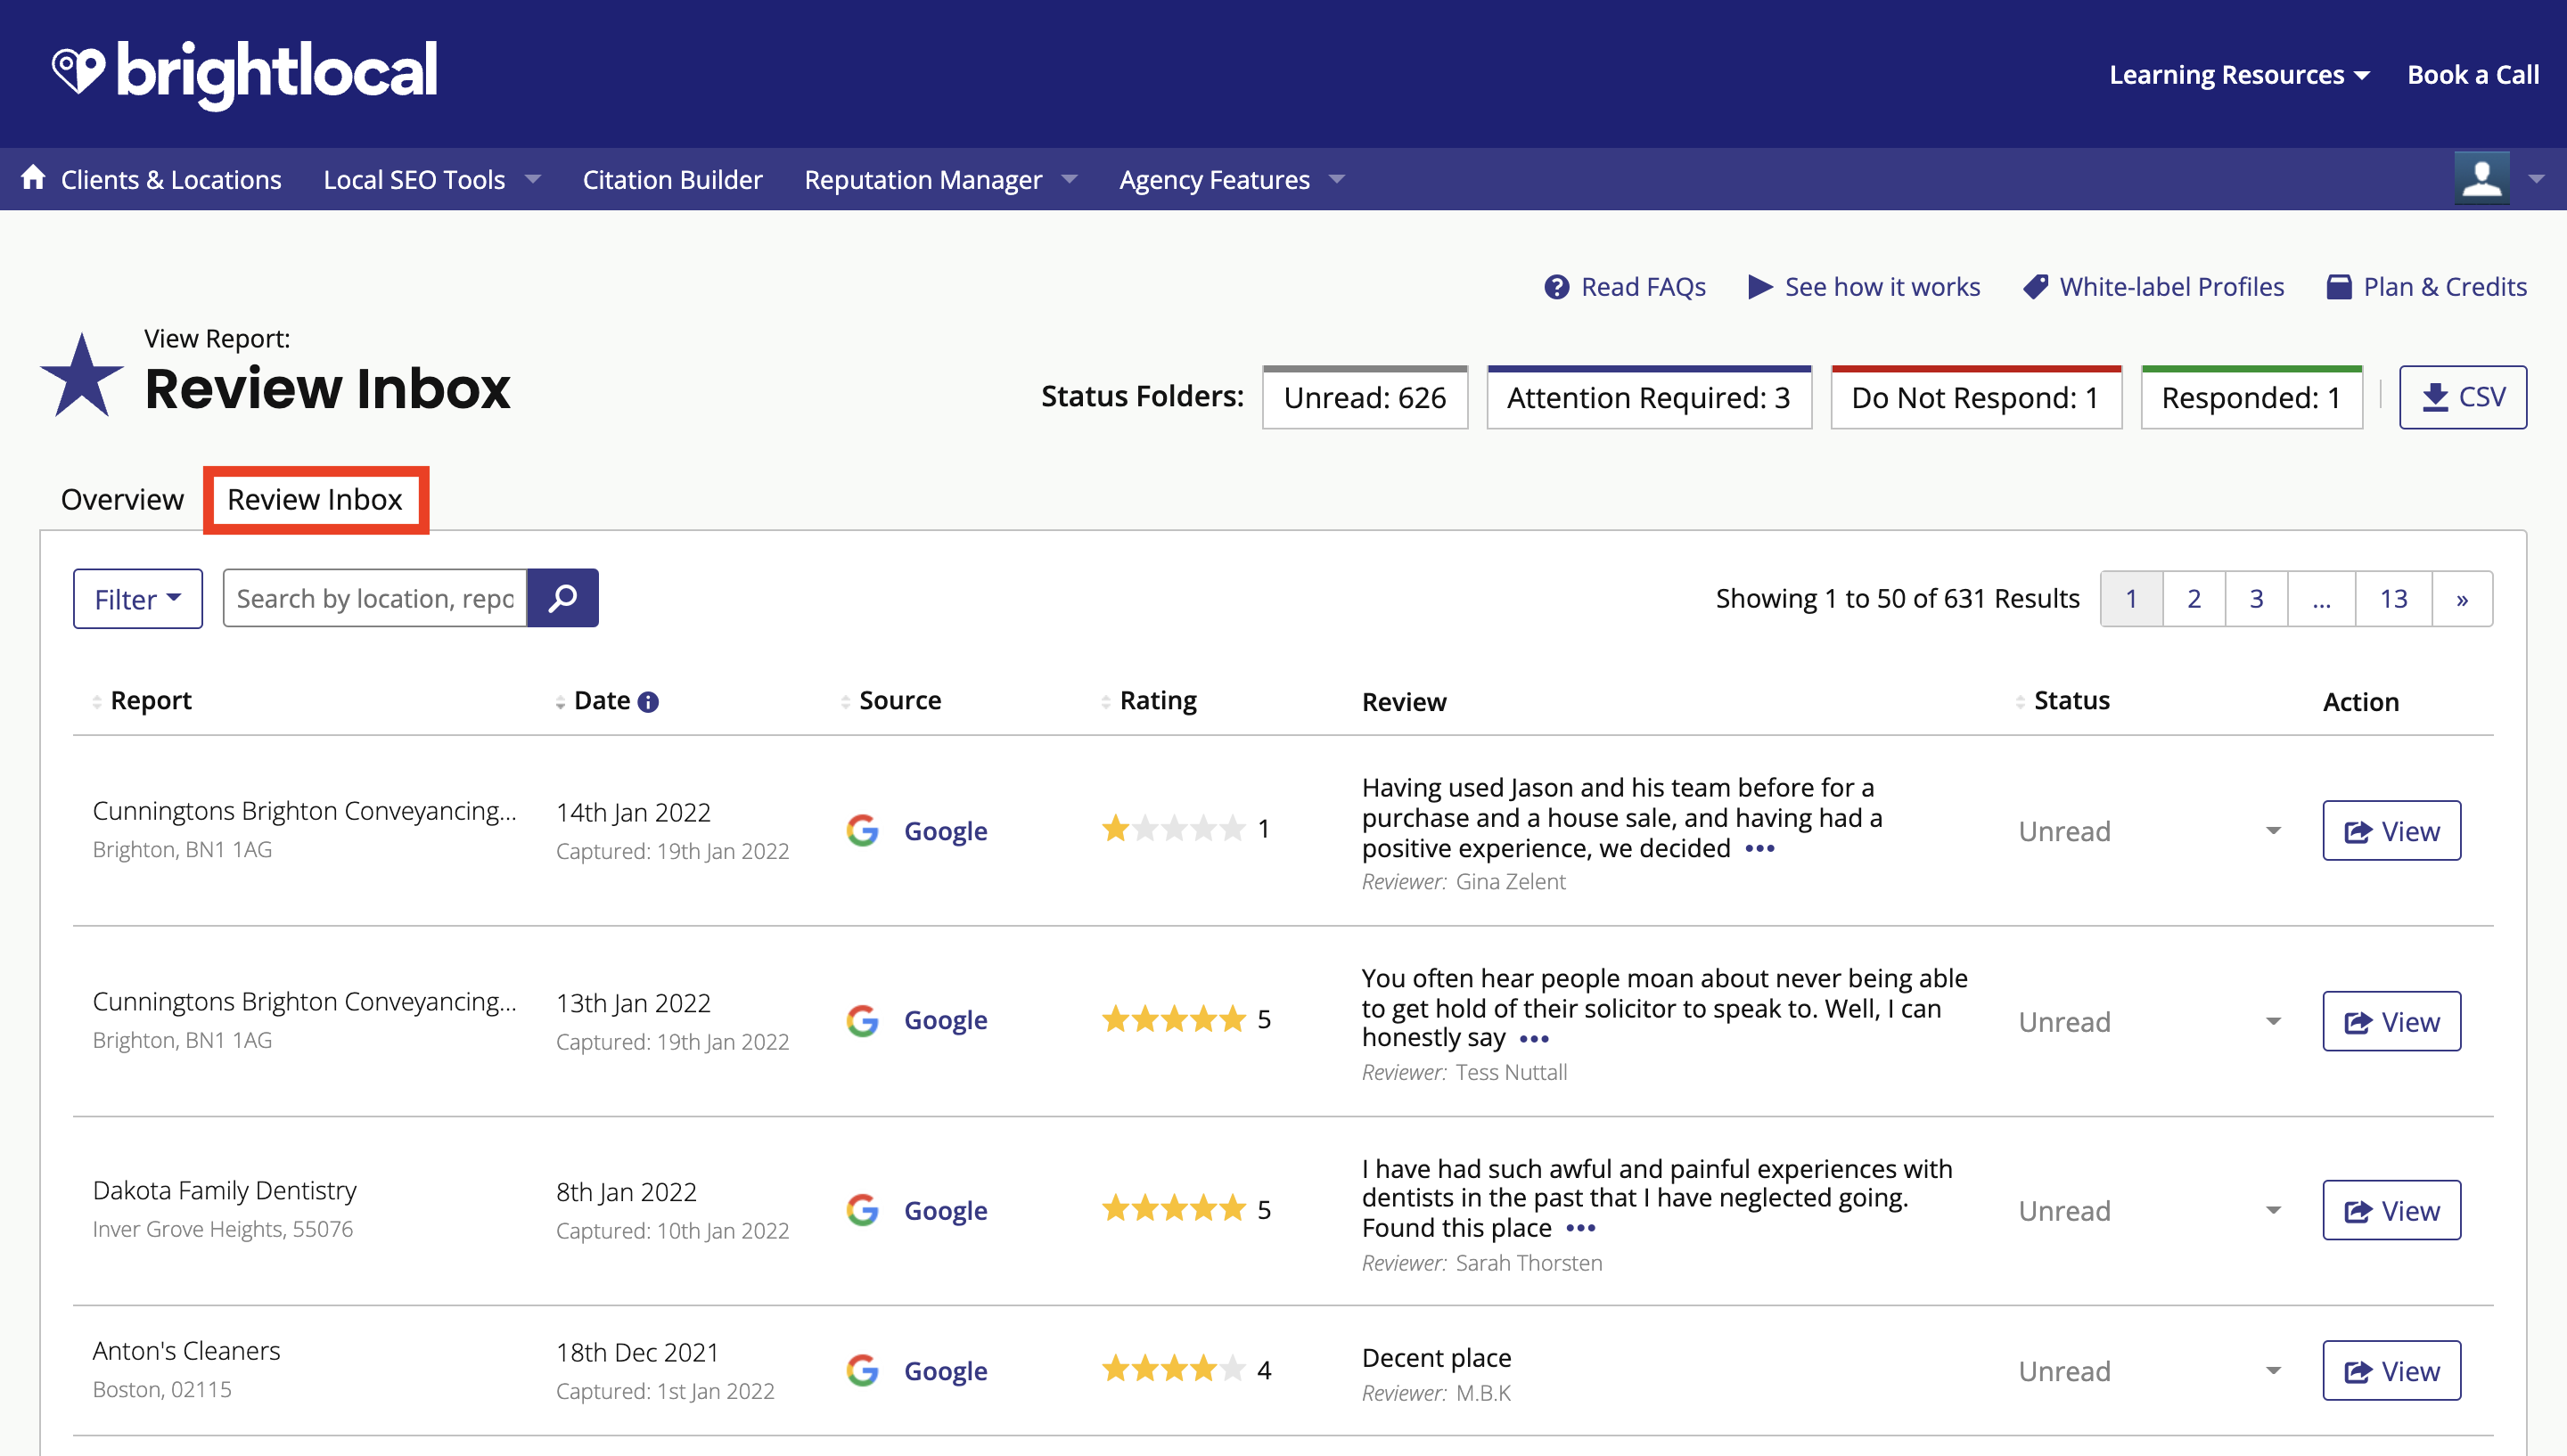Download the CSV export
2567x1456 pixels.
(2461, 397)
